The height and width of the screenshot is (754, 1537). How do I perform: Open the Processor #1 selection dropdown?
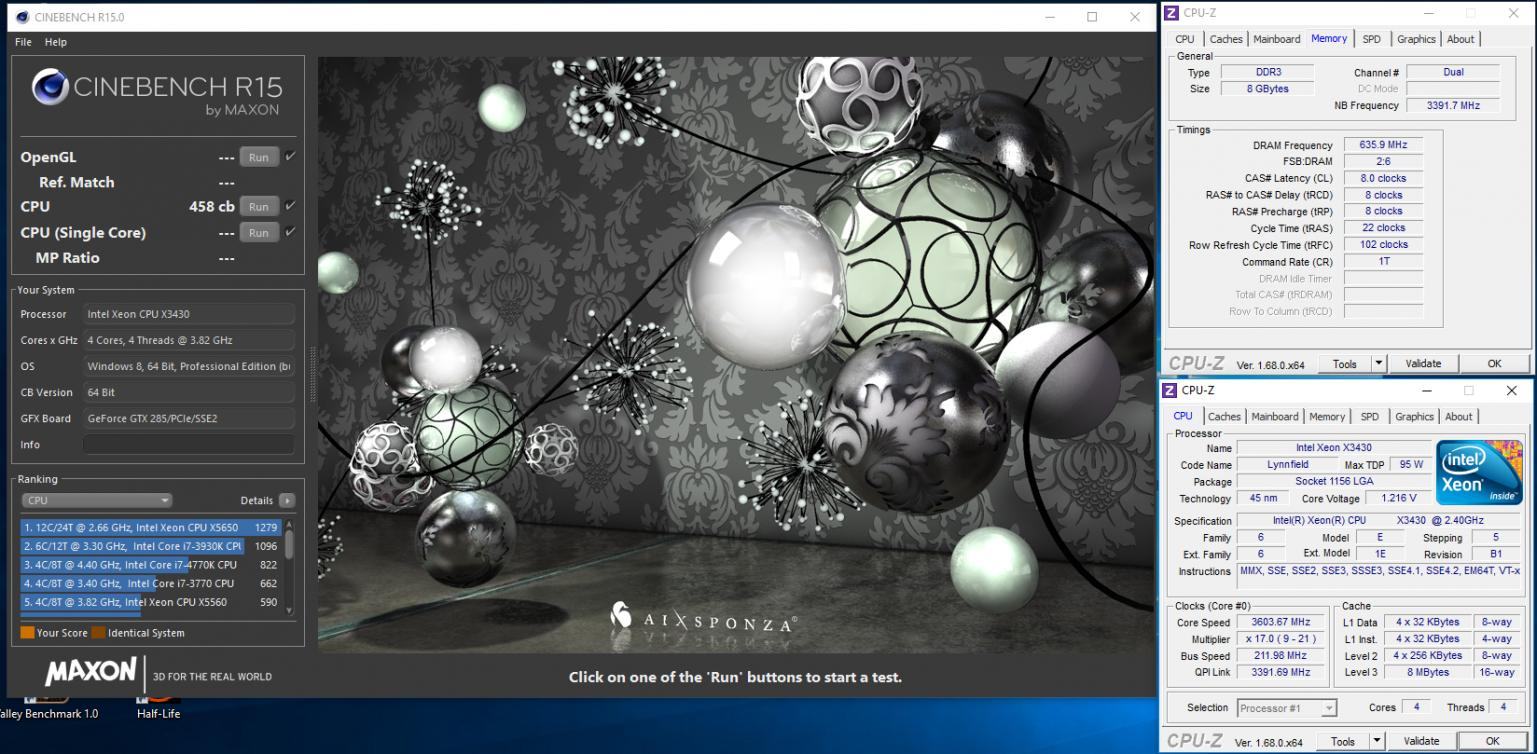tap(1287, 708)
